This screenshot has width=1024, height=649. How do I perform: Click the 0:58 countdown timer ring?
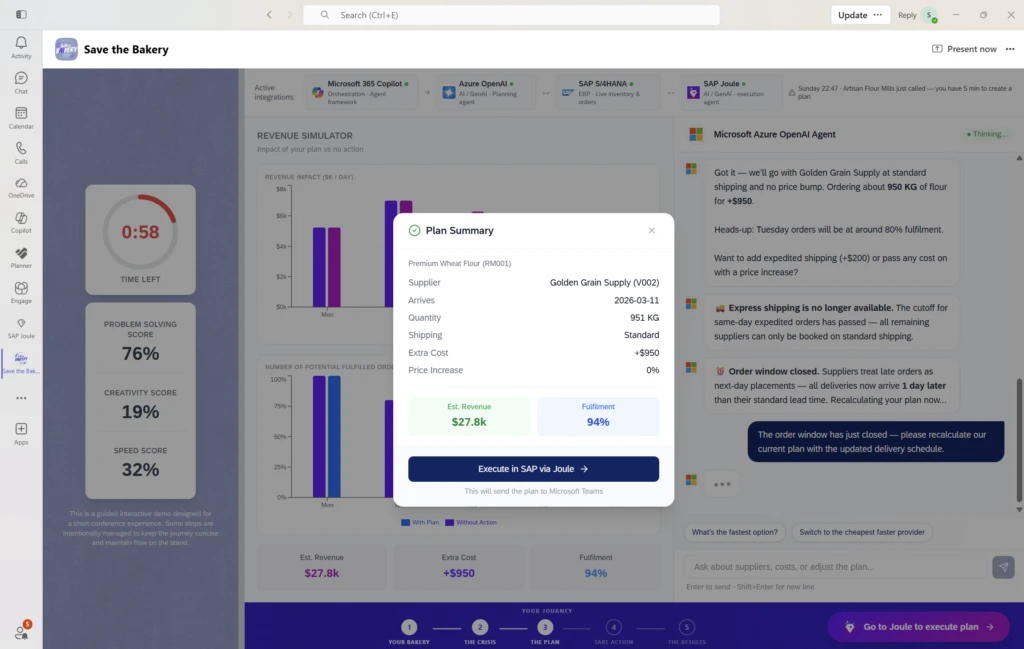point(140,232)
